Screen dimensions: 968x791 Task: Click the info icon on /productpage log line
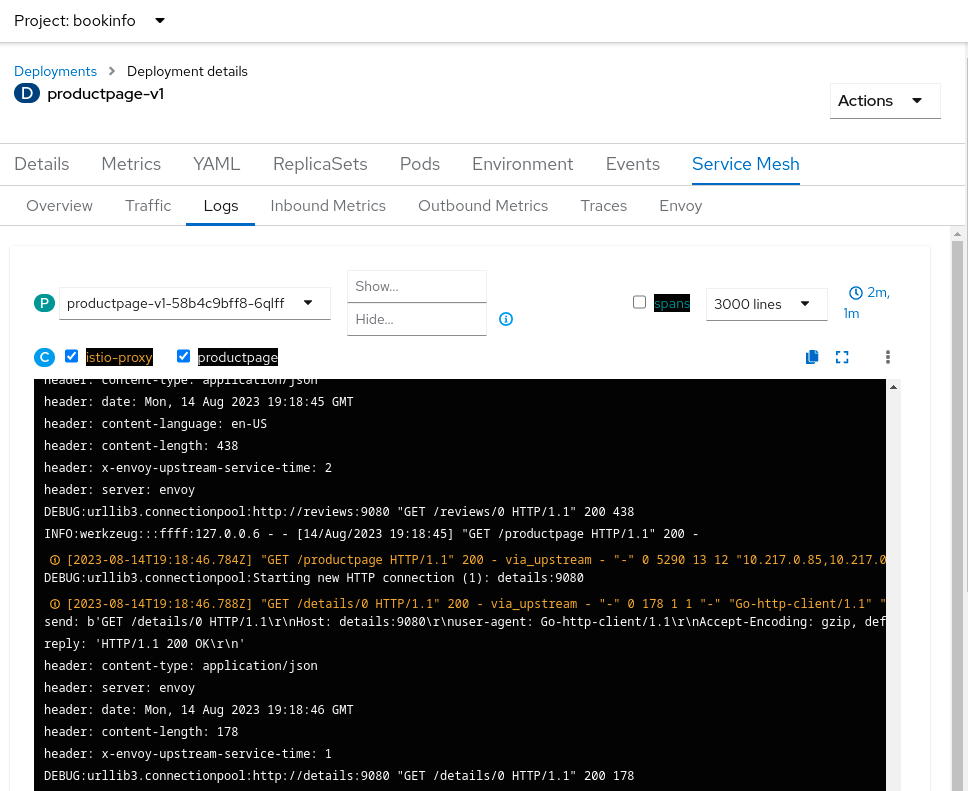coord(55,560)
